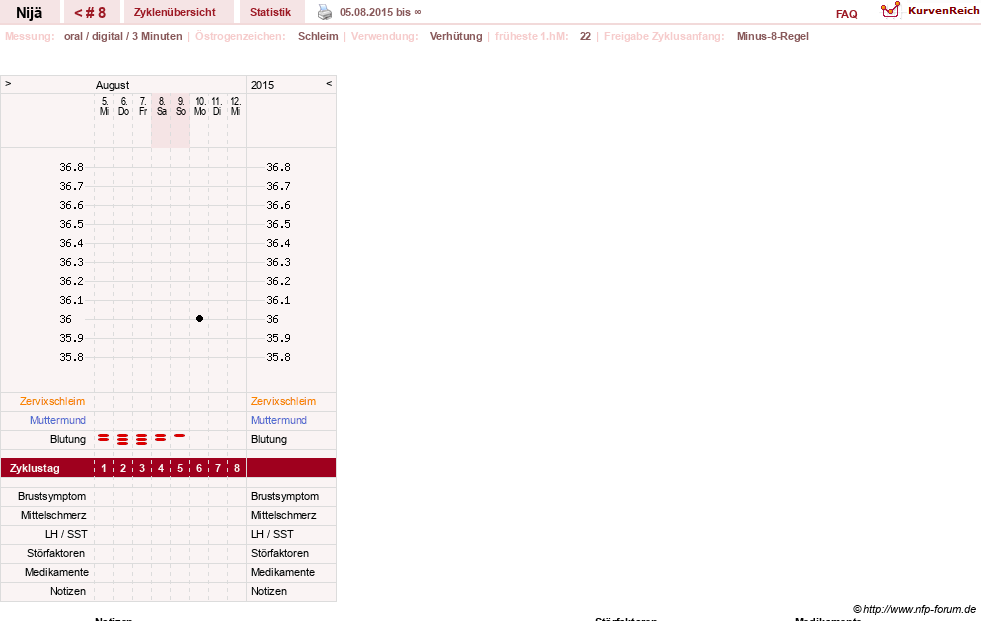
Task: Click the '6. Do' date column header
Action: 123,106
